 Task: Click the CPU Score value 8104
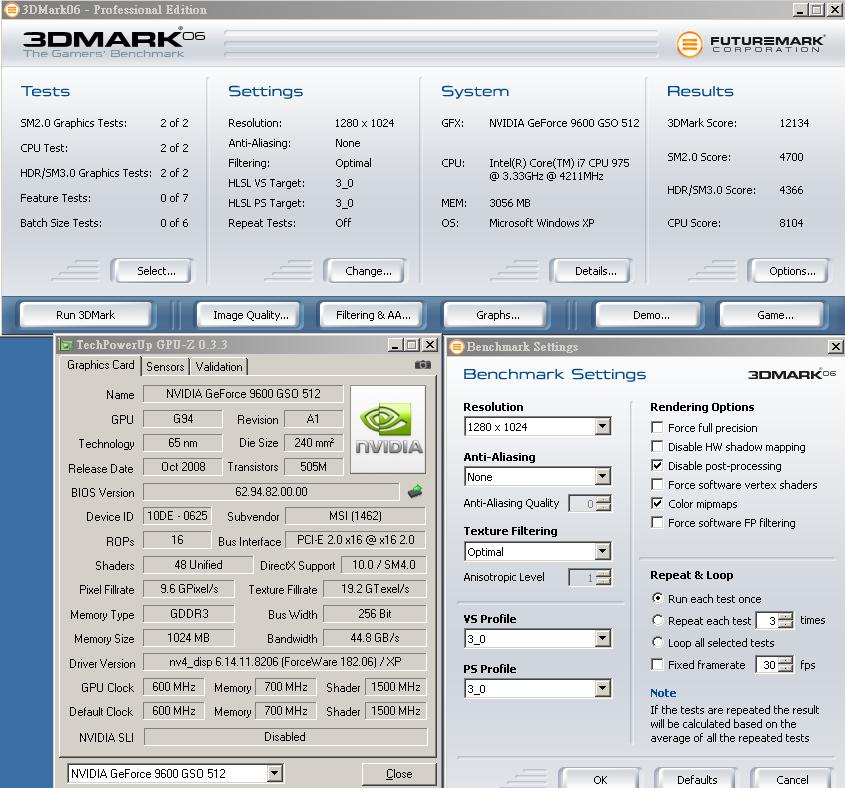pyautogui.click(x=791, y=223)
